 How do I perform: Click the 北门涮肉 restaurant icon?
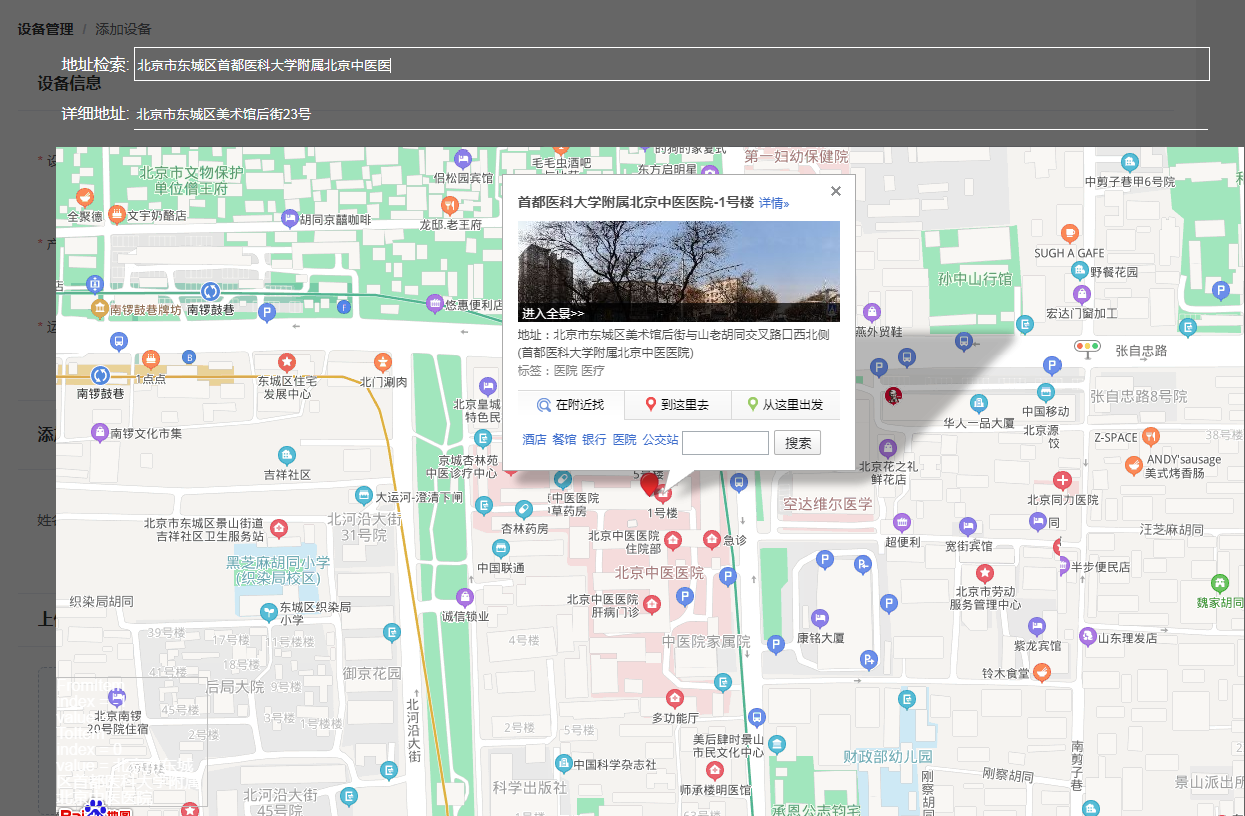coord(382,362)
